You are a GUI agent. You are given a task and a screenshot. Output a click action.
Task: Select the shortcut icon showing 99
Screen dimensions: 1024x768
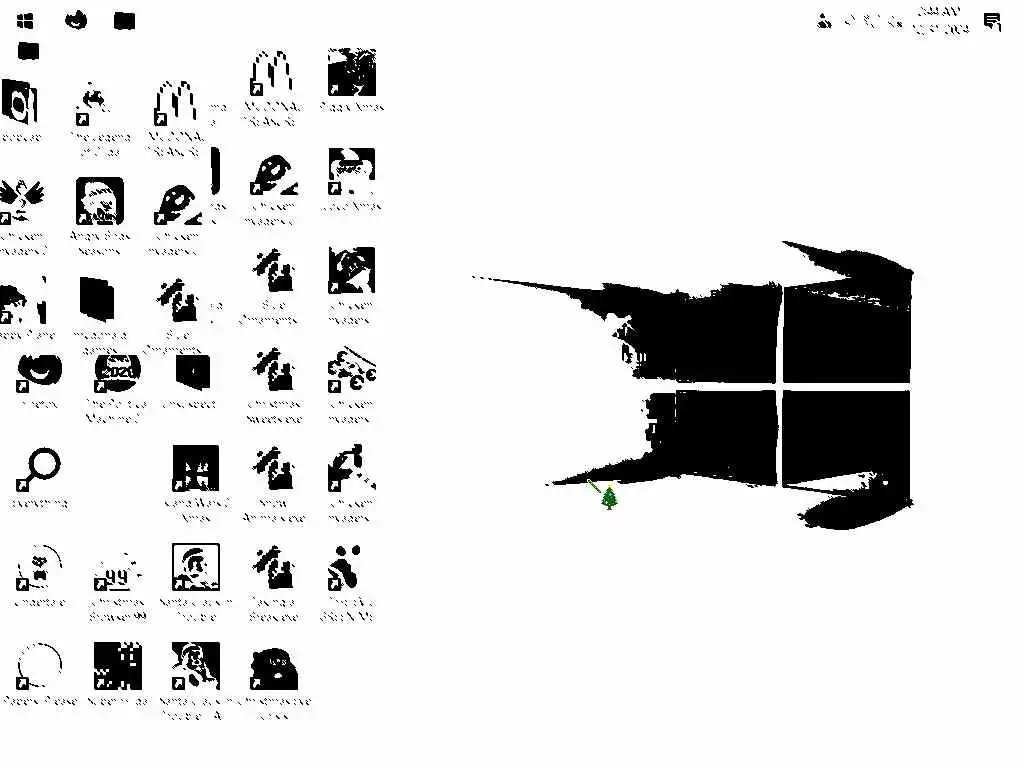[118, 572]
